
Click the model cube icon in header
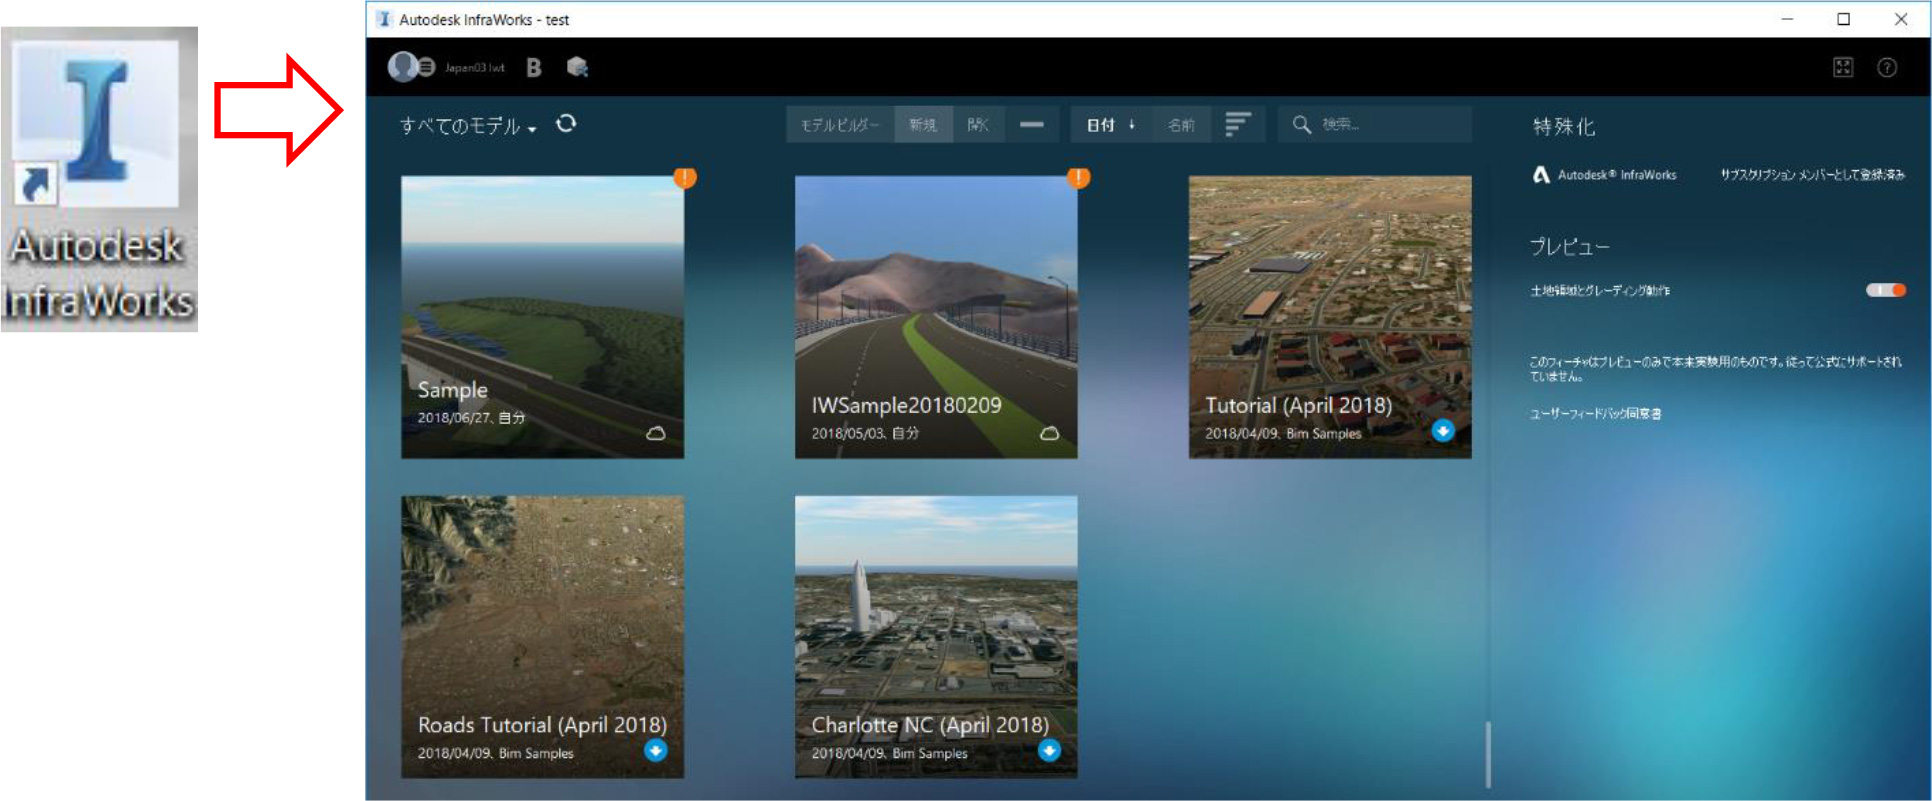click(577, 67)
